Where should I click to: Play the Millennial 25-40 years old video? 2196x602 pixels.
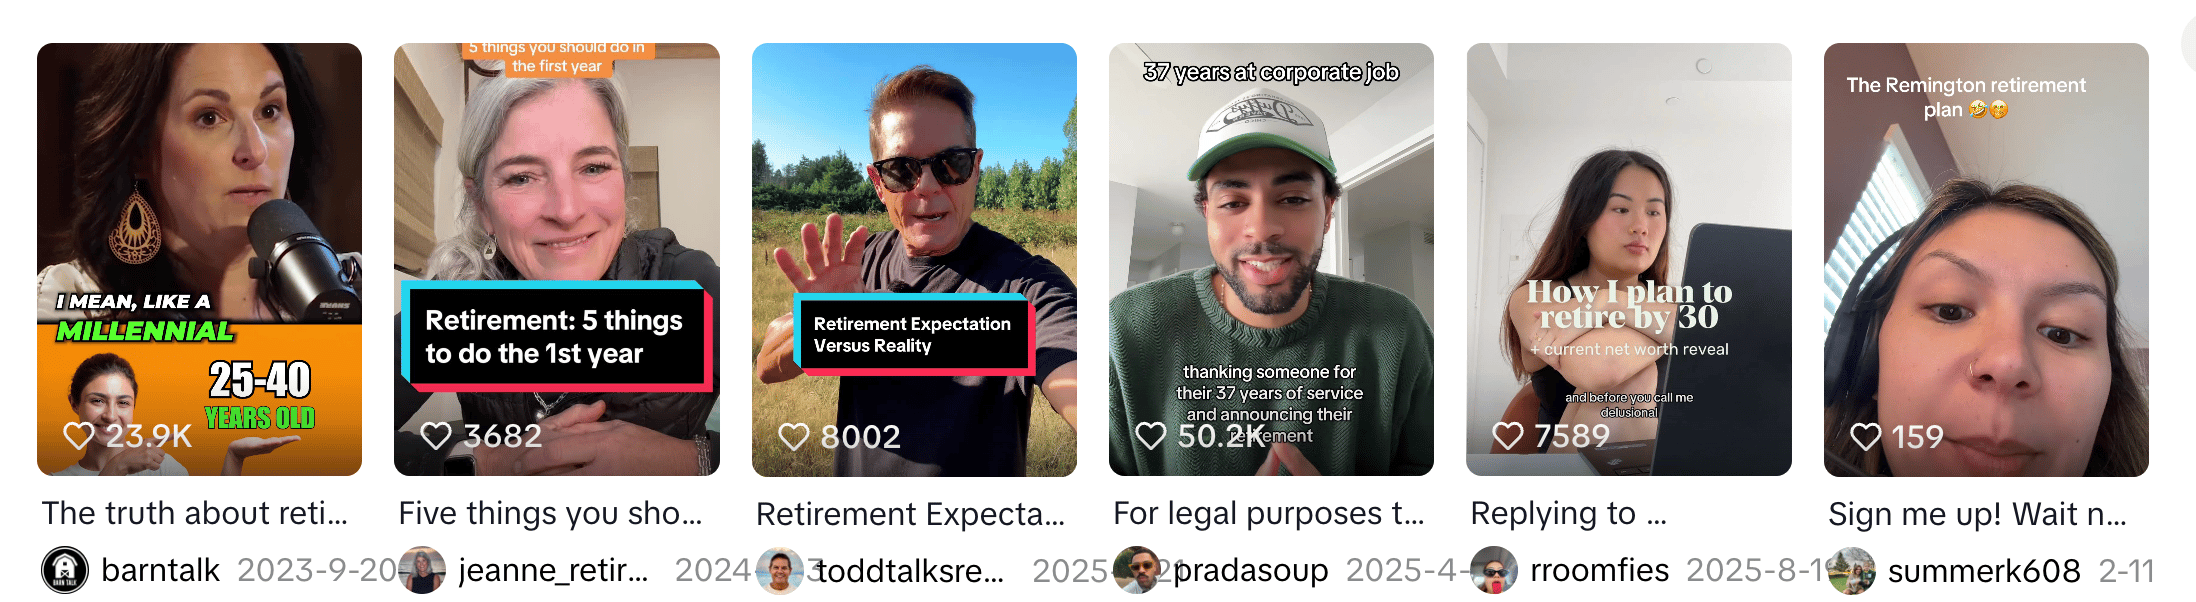(x=199, y=259)
